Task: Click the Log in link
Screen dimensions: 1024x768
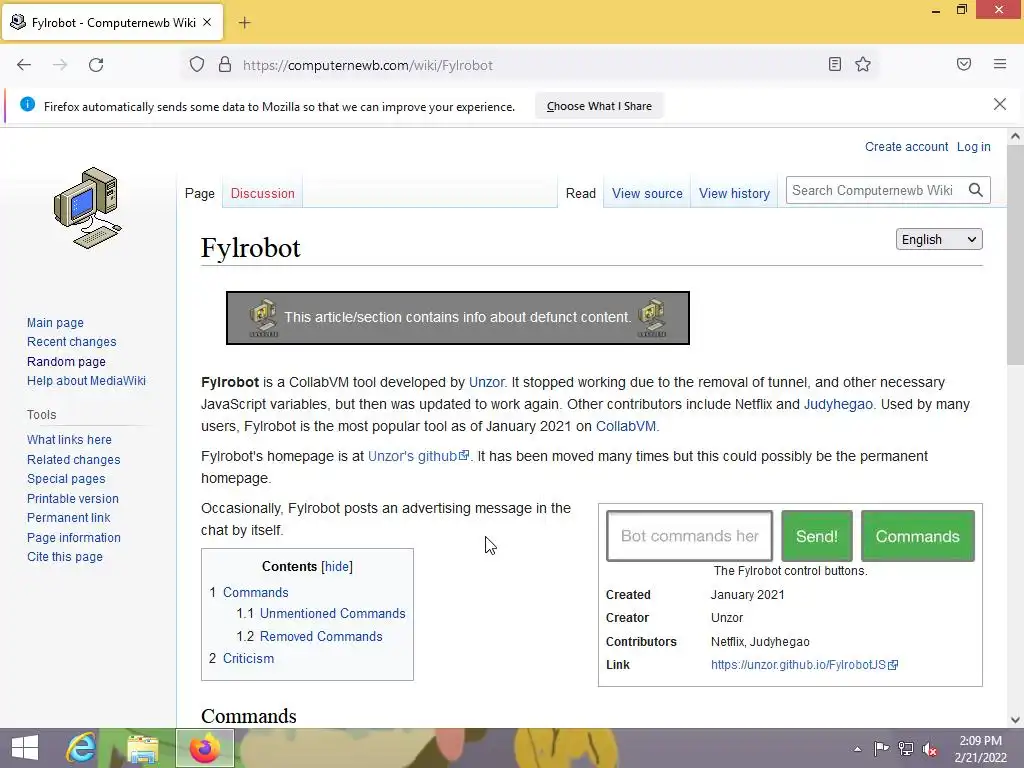Action: [974, 146]
